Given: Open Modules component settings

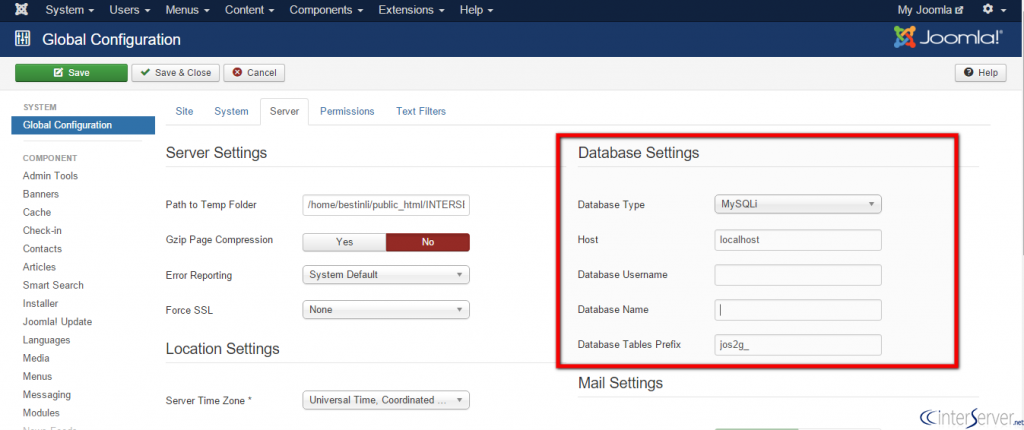Looking at the screenshot, I should coord(41,413).
